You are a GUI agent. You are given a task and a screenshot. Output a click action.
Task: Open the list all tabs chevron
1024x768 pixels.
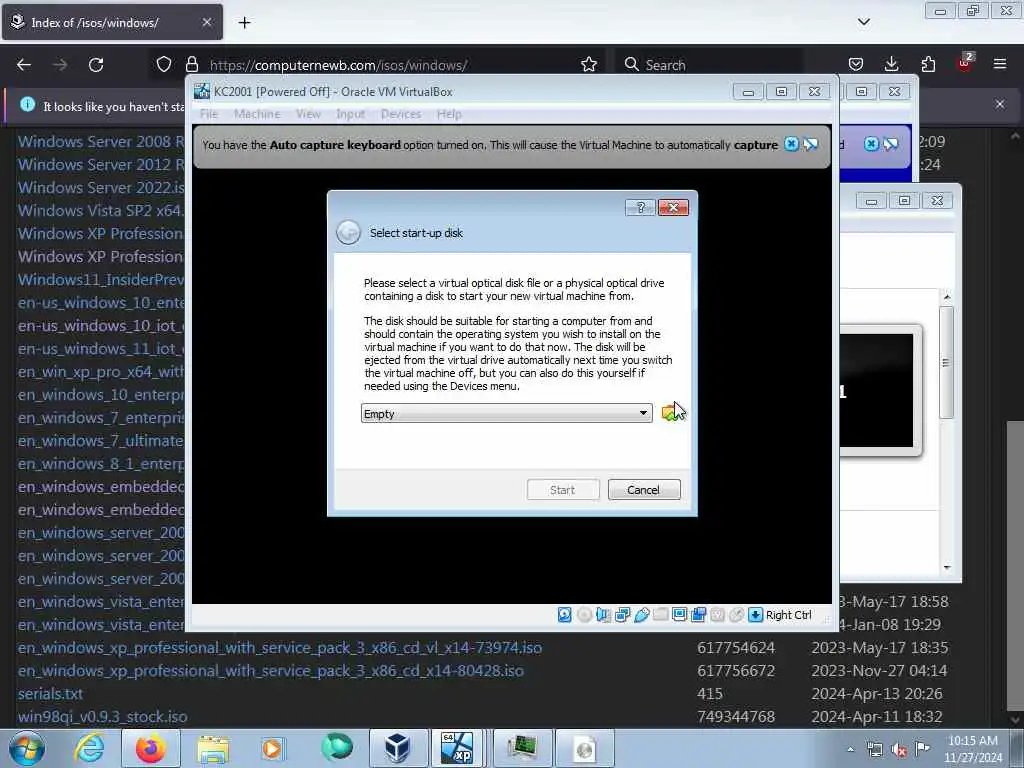click(863, 22)
